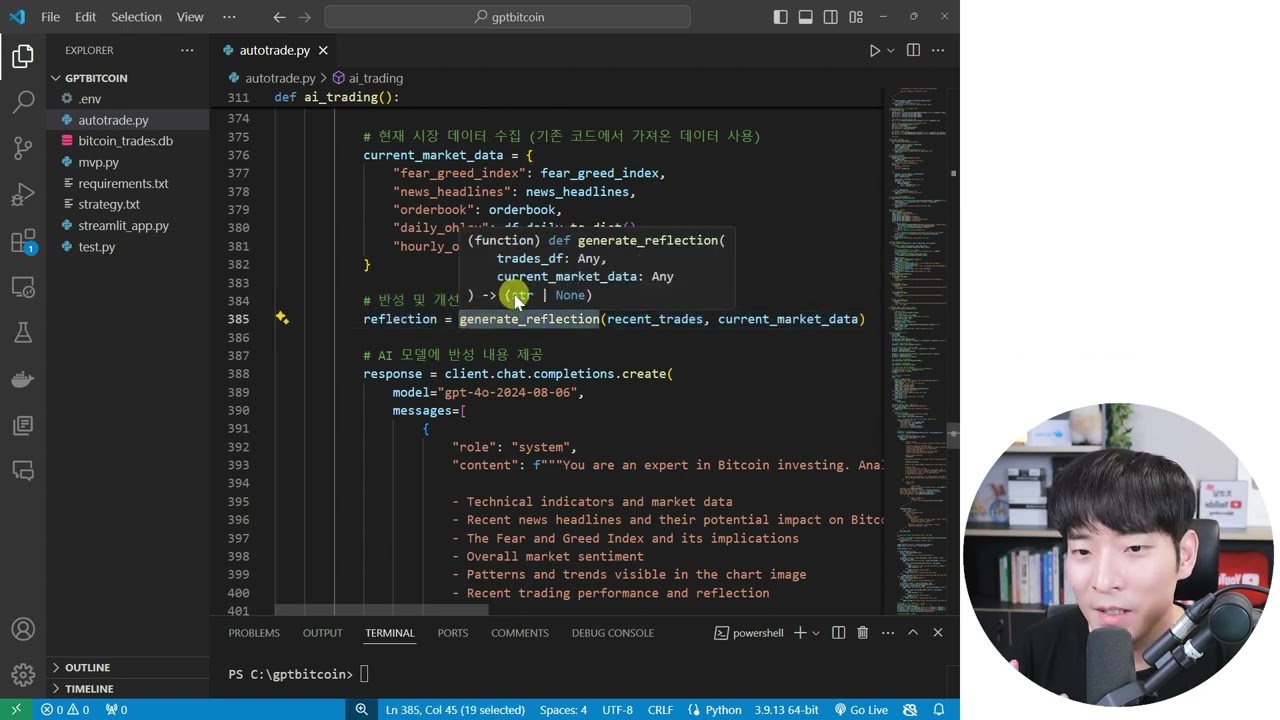
Task: Switch to the PORTS panel tab
Action: [452, 633]
